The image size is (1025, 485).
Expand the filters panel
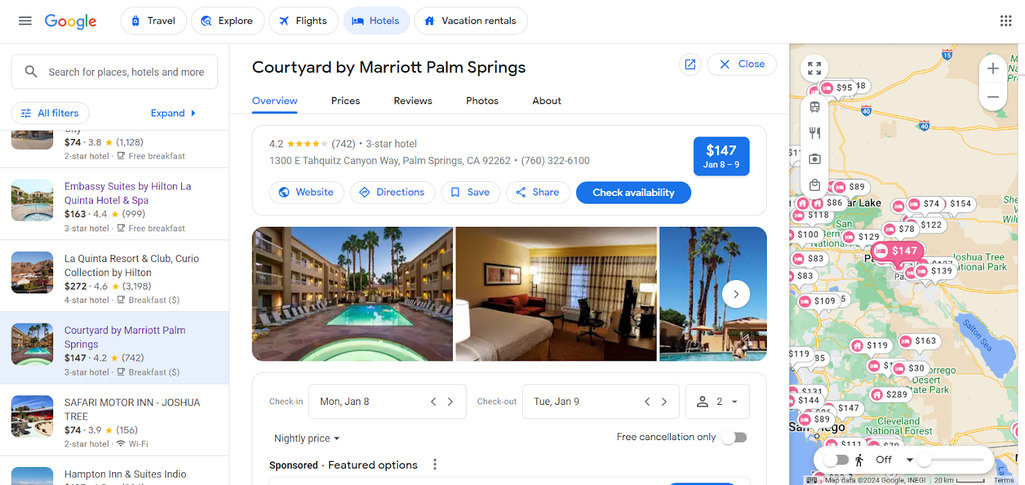click(x=174, y=113)
